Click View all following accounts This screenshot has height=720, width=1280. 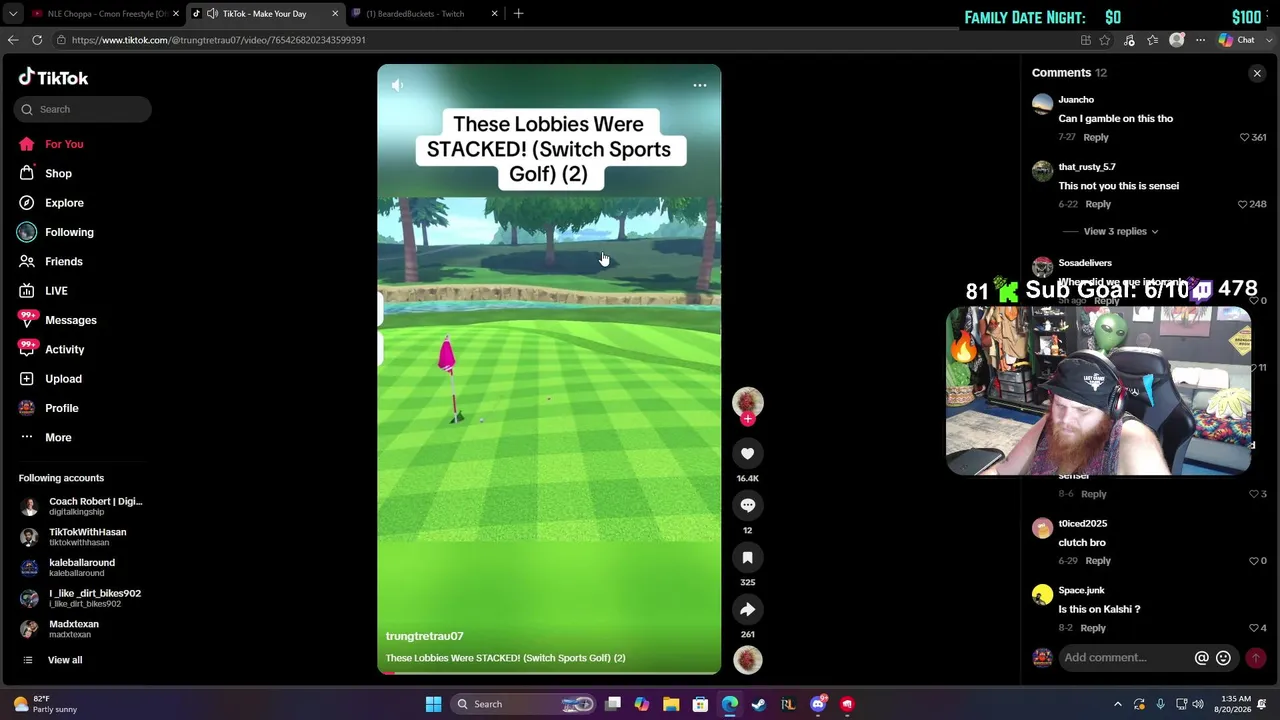[x=65, y=660]
